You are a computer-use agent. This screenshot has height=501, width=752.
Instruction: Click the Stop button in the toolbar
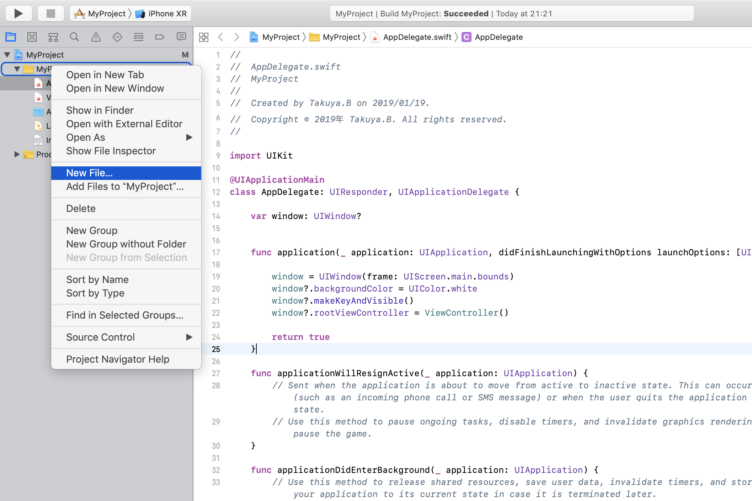pos(50,13)
